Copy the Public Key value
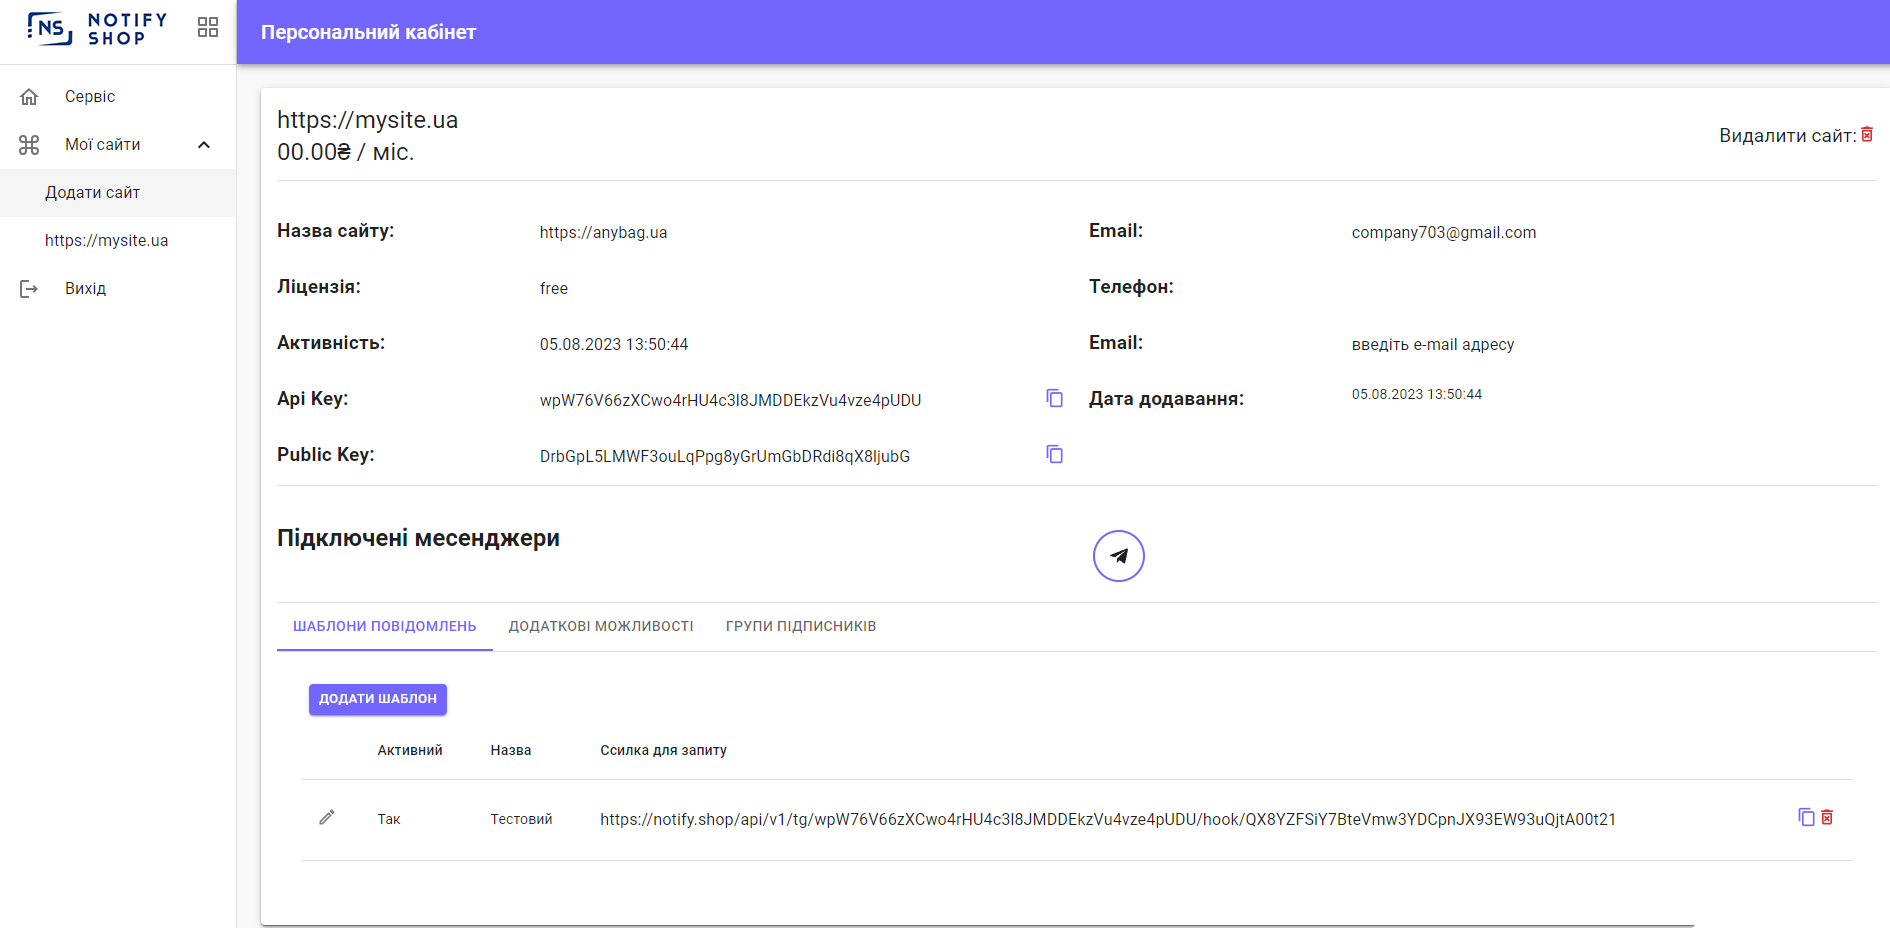Screen dimensions: 1890x928 [1054, 454]
